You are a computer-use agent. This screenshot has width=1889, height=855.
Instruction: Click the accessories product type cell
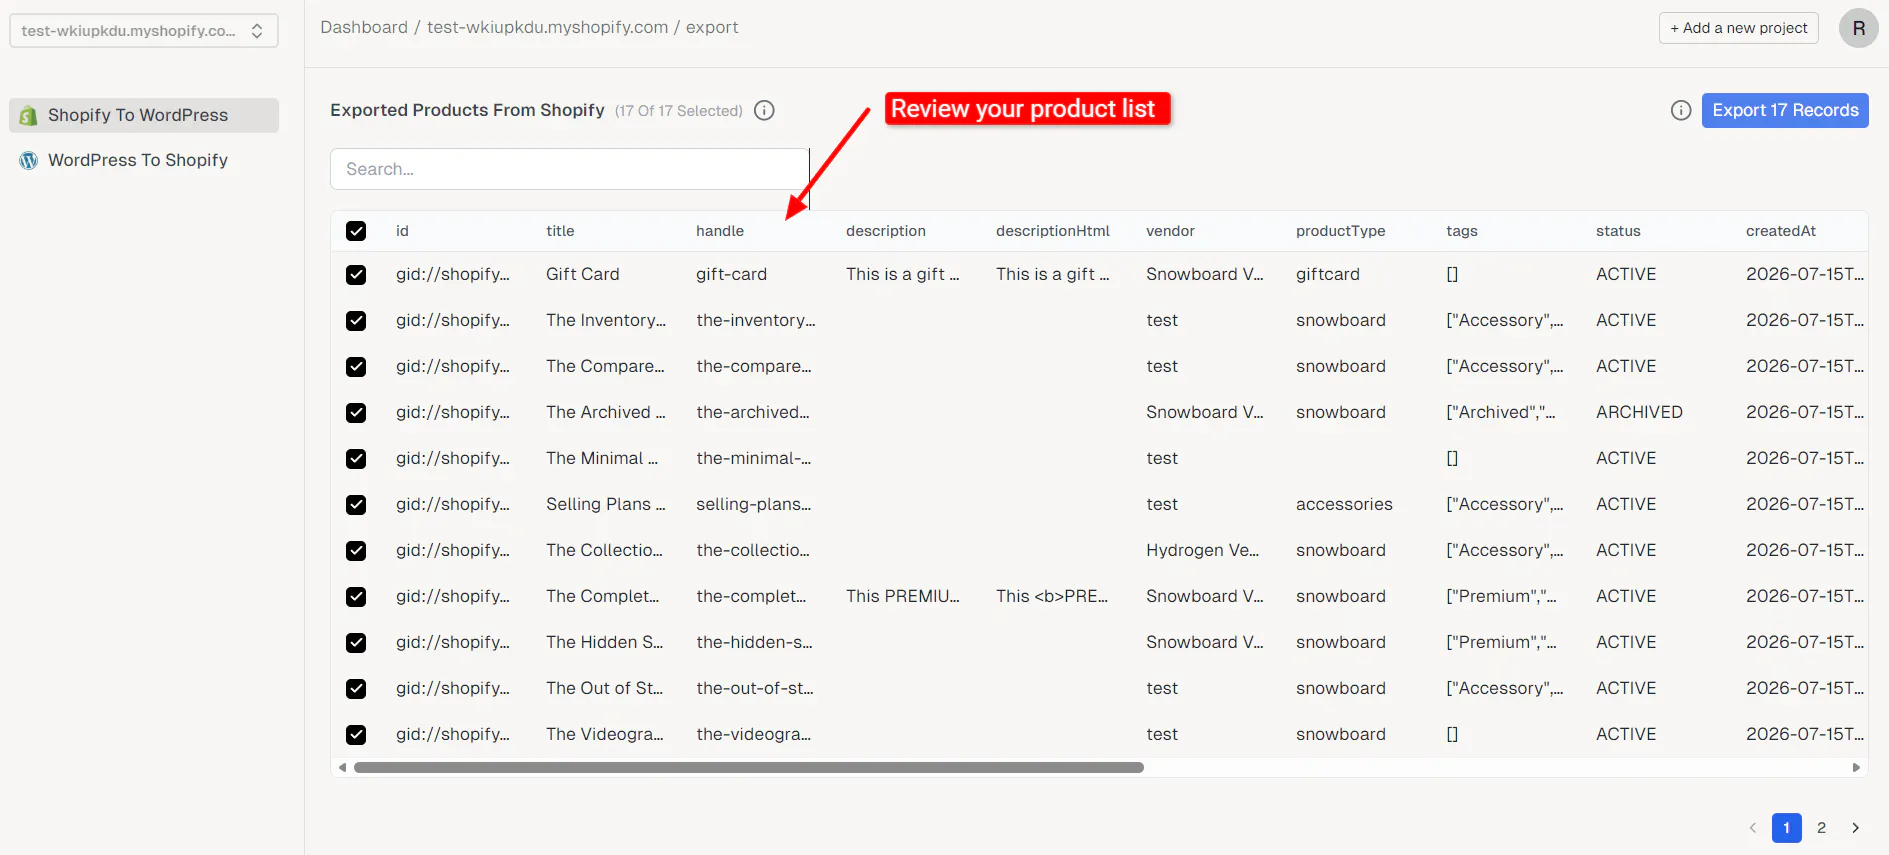pyautogui.click(x=1344, y=504)
